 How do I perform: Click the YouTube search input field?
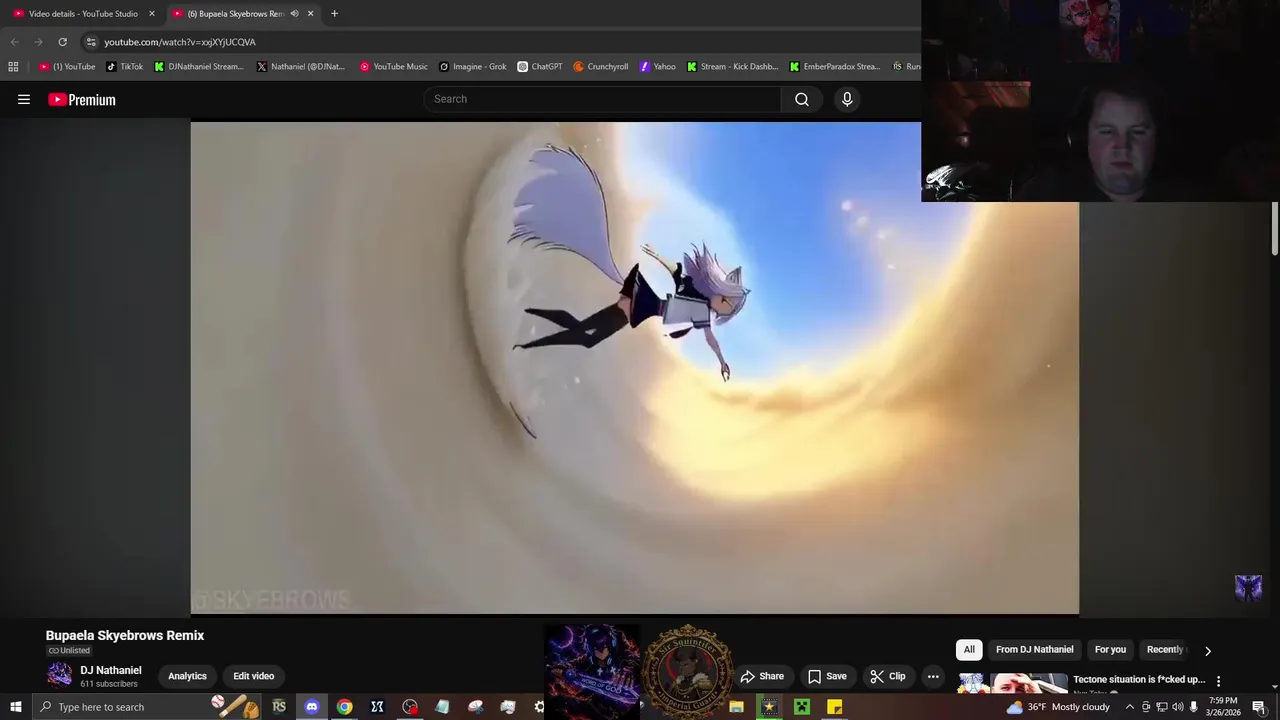602,99
